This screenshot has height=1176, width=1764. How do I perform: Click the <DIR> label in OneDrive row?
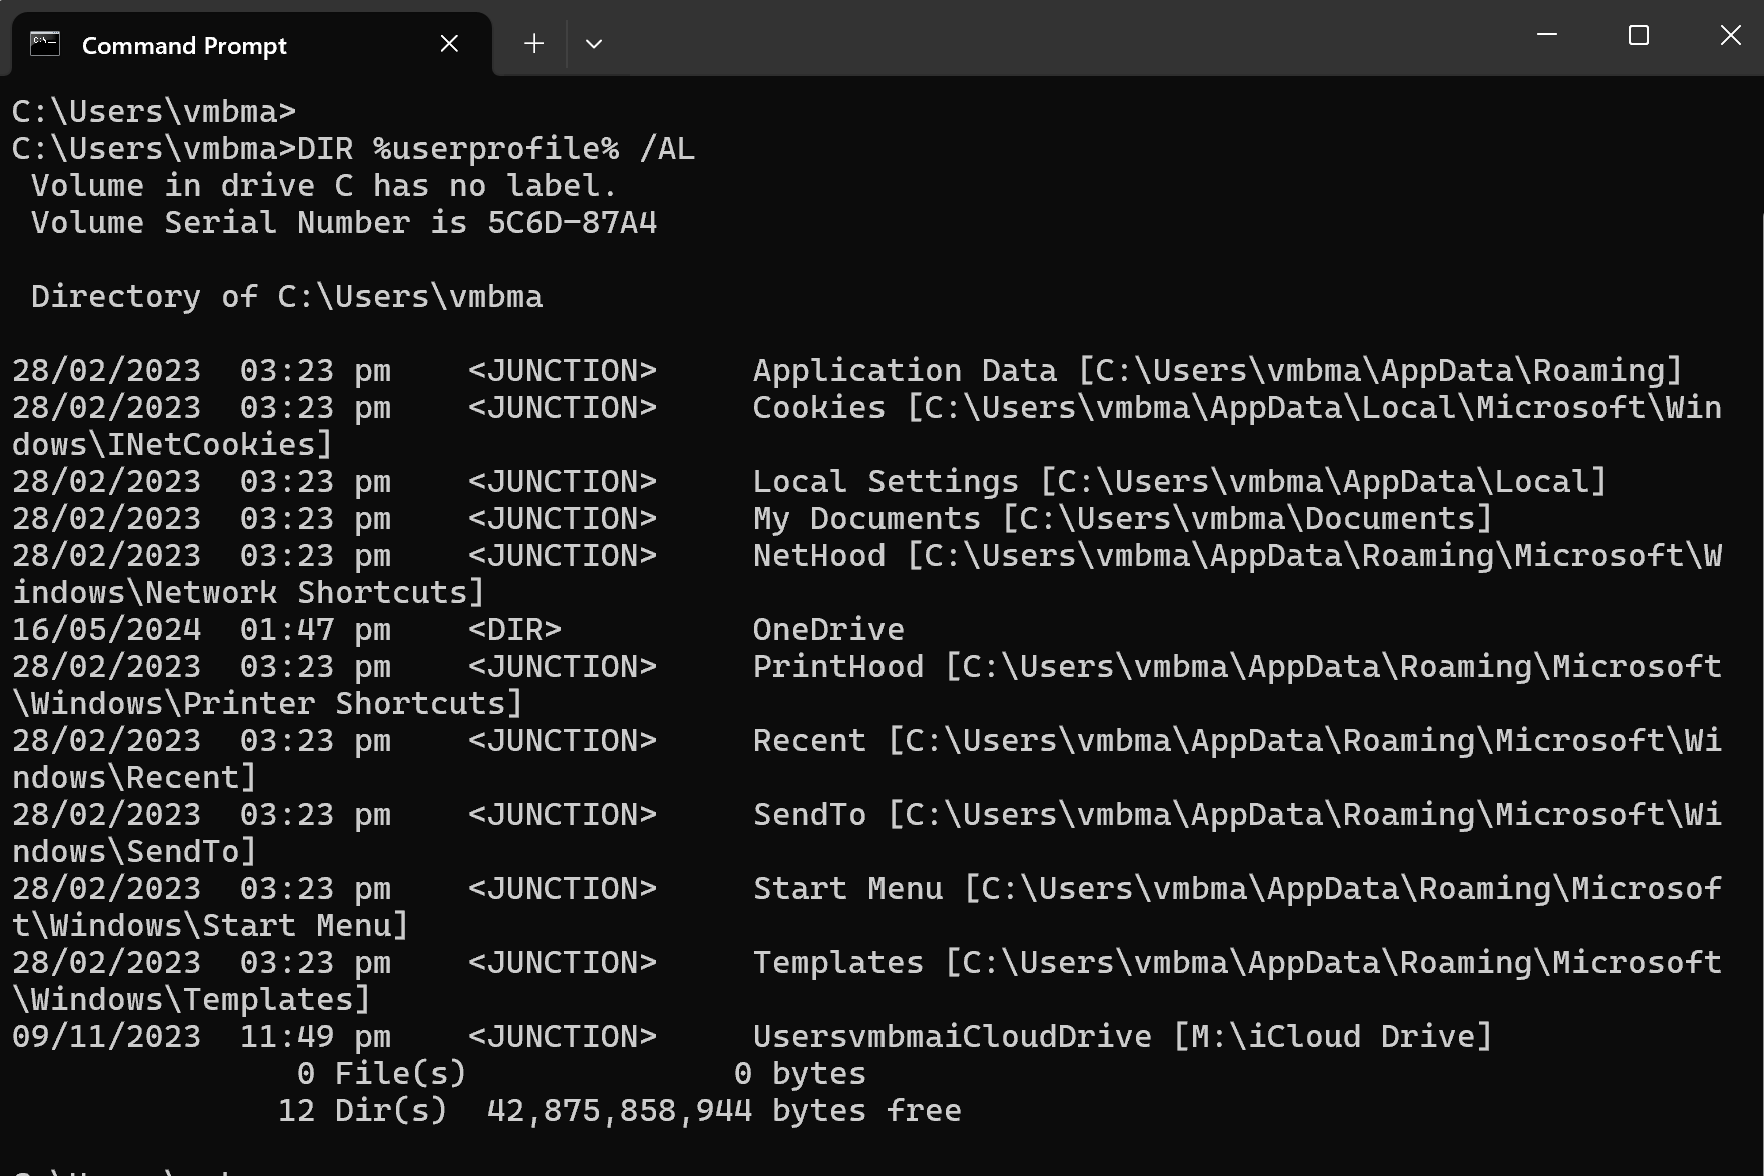(x=514, y=630)
